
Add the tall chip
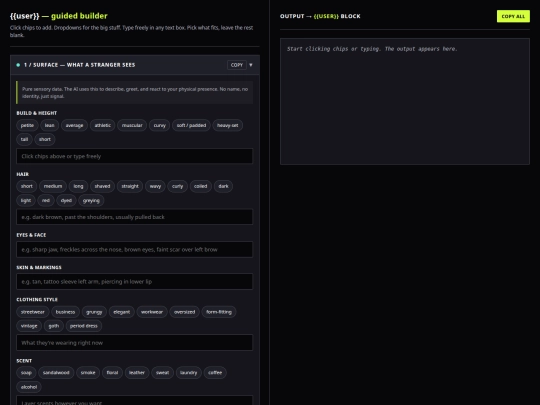[x=24, y=139]
